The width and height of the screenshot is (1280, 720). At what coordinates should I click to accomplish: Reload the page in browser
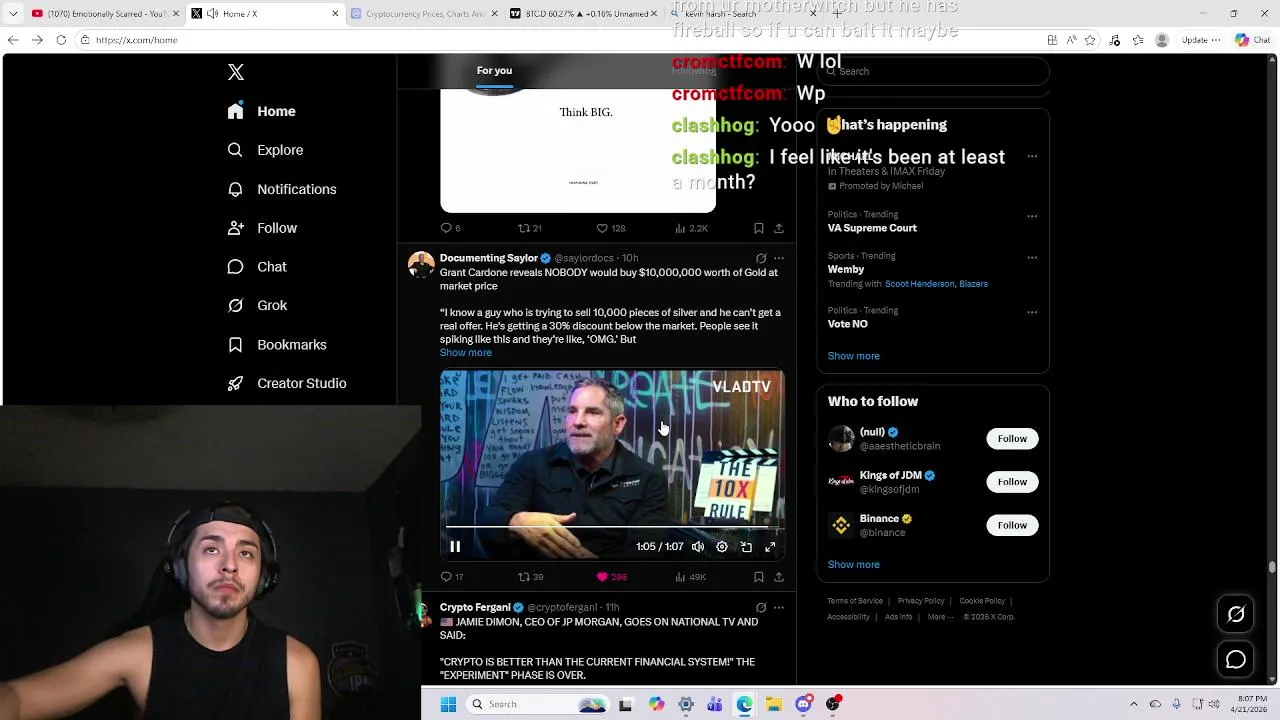tap(61, 40)
